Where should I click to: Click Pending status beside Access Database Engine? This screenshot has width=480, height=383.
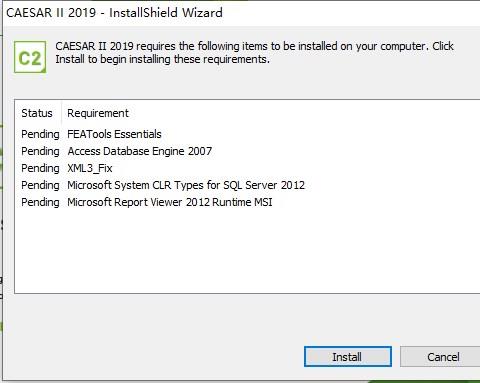click(x=40, y=151)
